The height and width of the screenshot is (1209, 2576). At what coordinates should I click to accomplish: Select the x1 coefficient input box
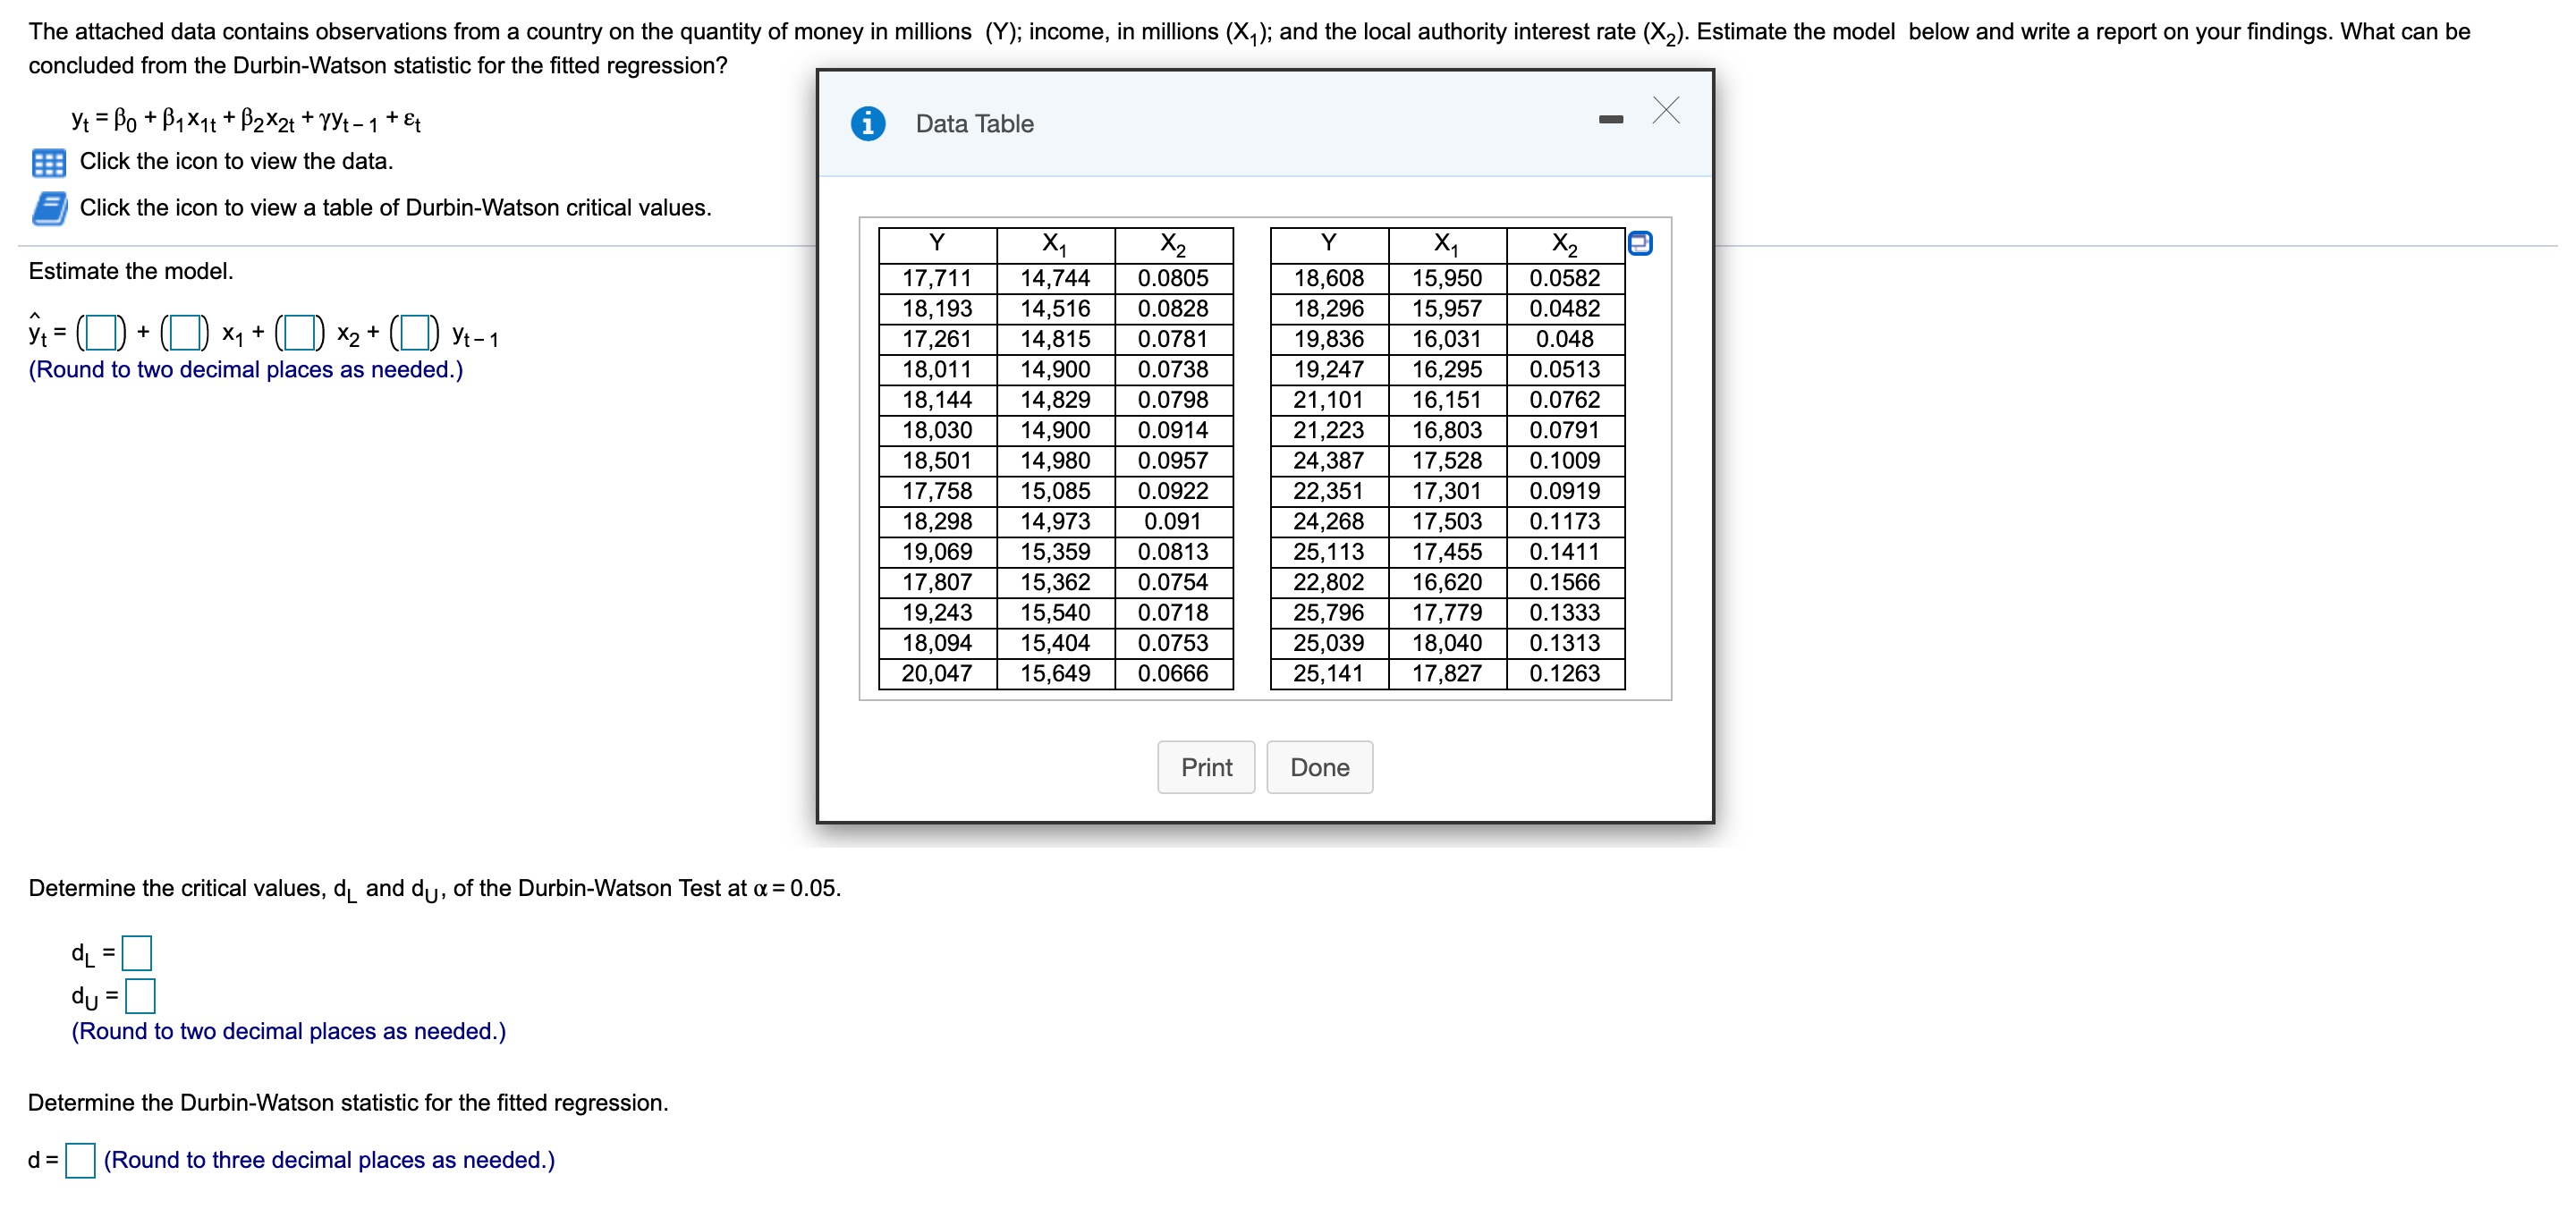185,334
